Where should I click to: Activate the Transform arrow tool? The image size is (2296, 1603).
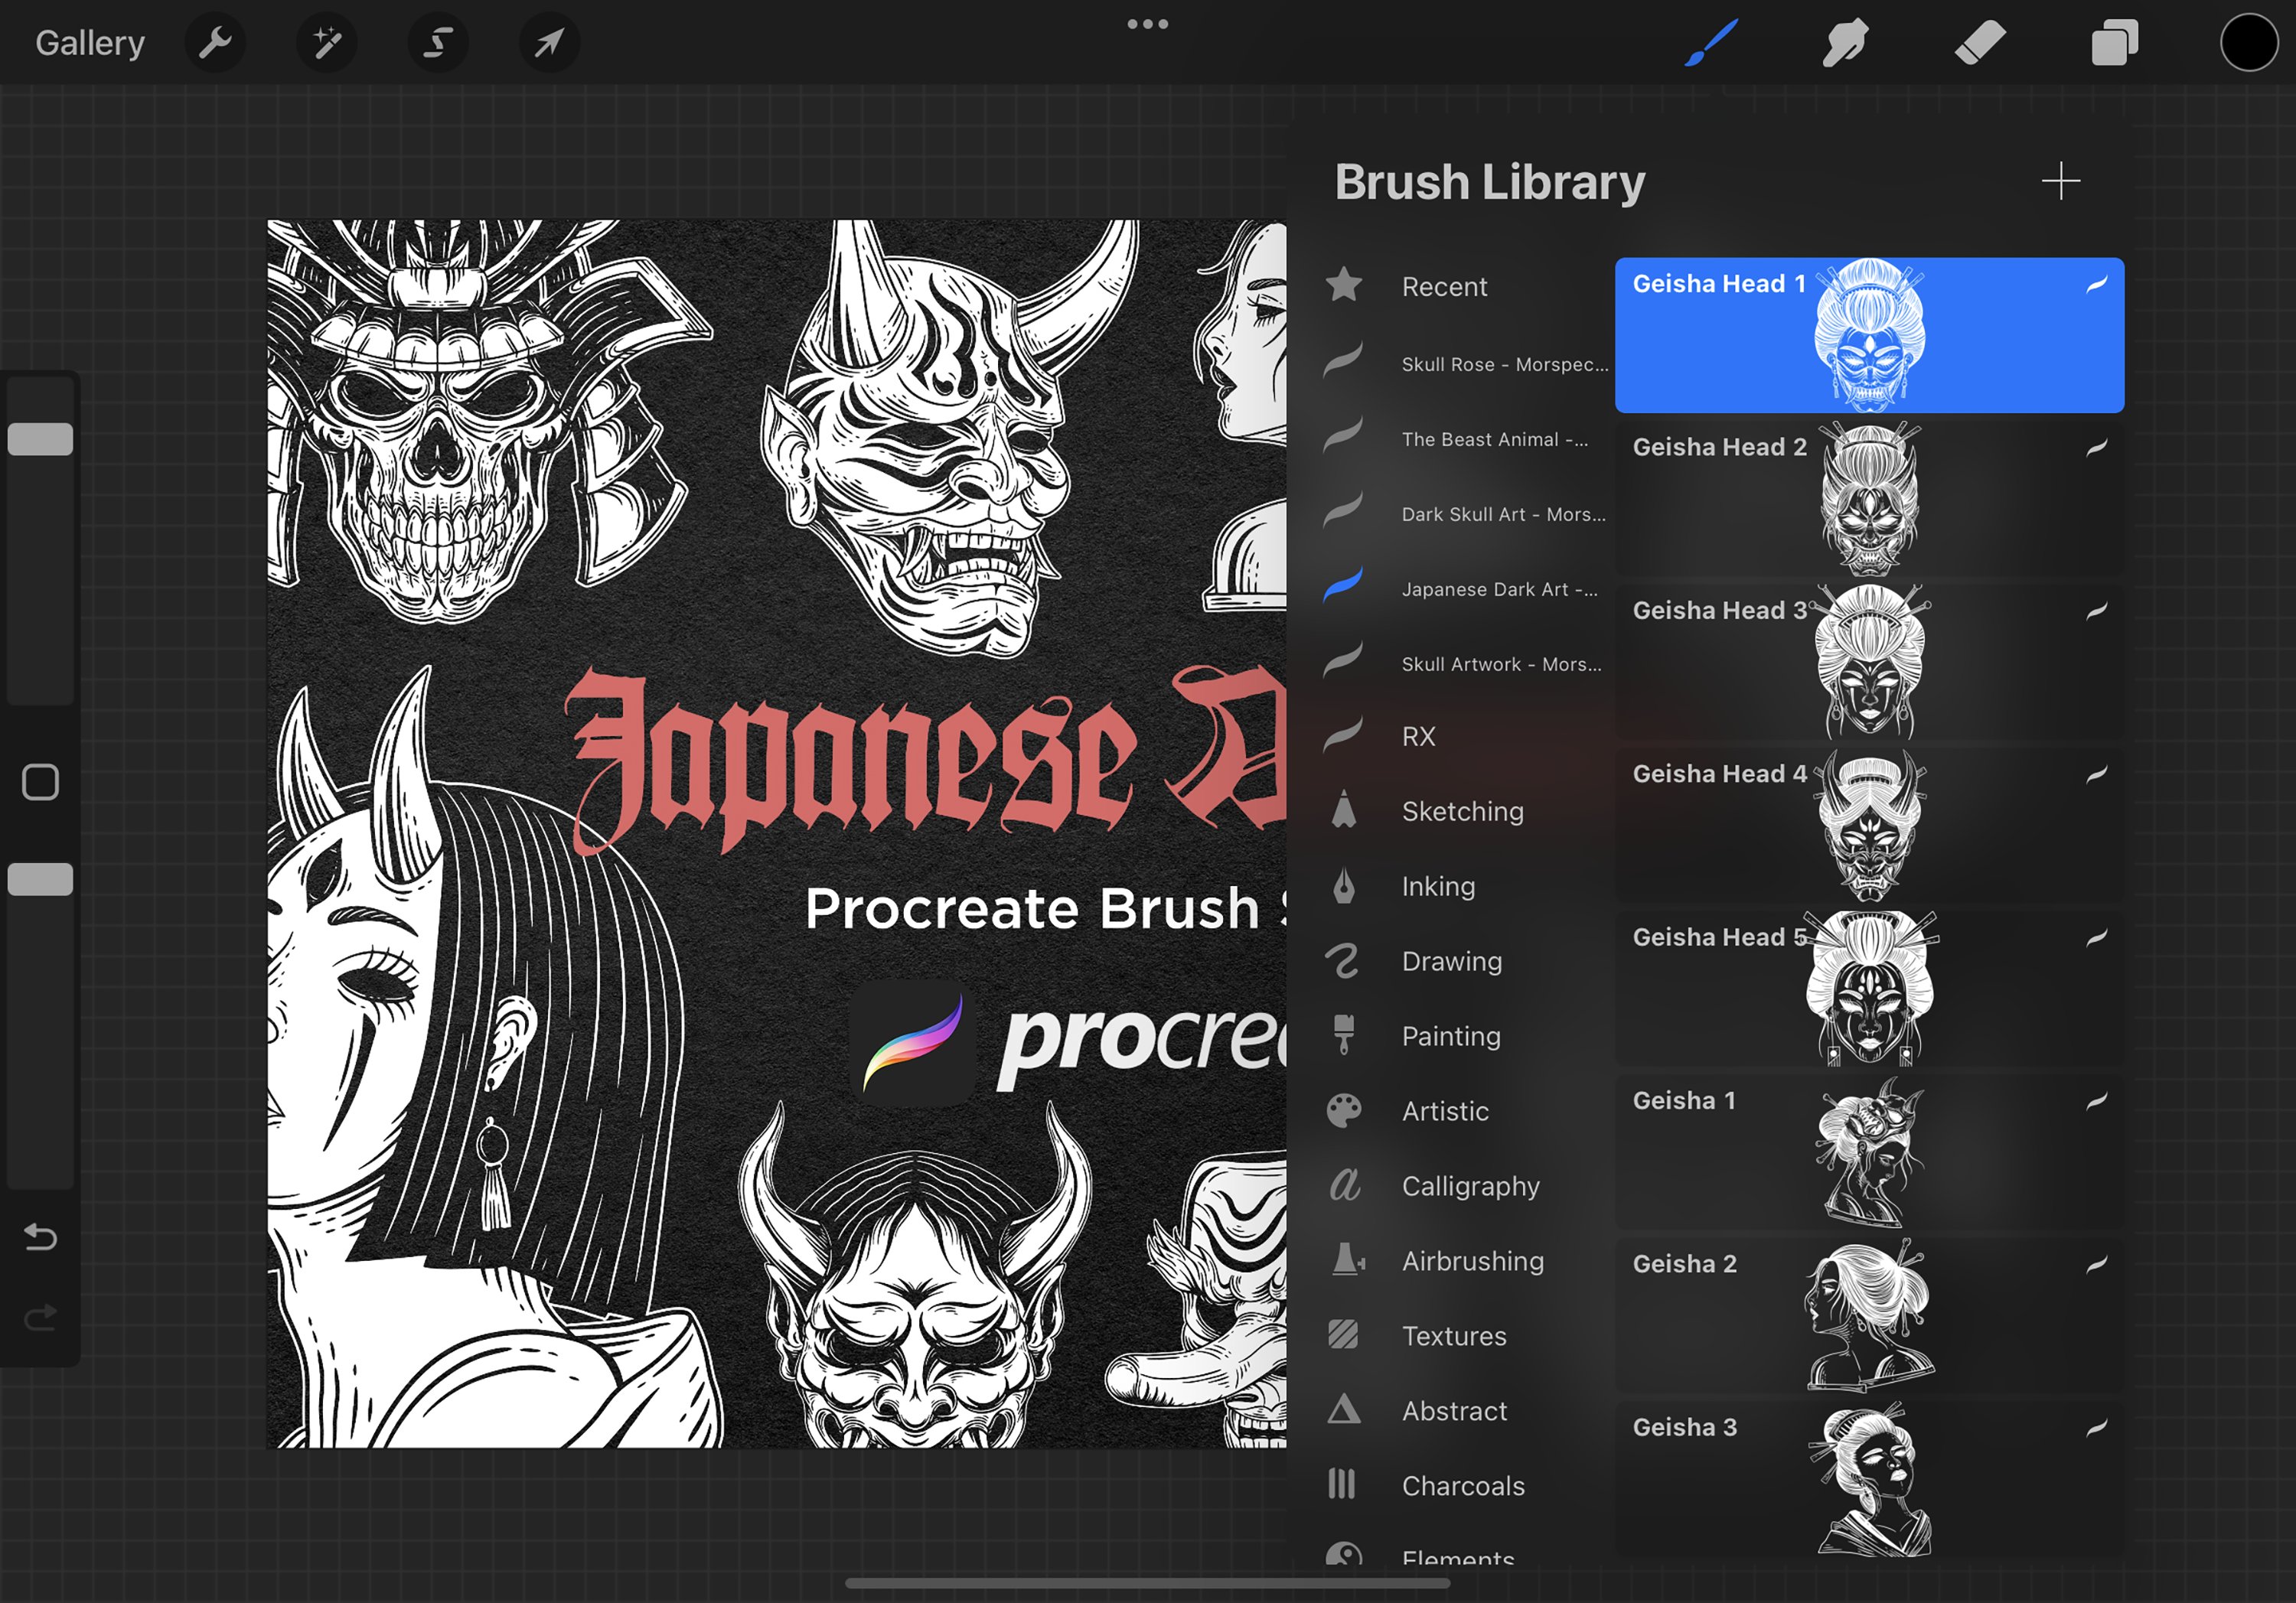point(549,43)
